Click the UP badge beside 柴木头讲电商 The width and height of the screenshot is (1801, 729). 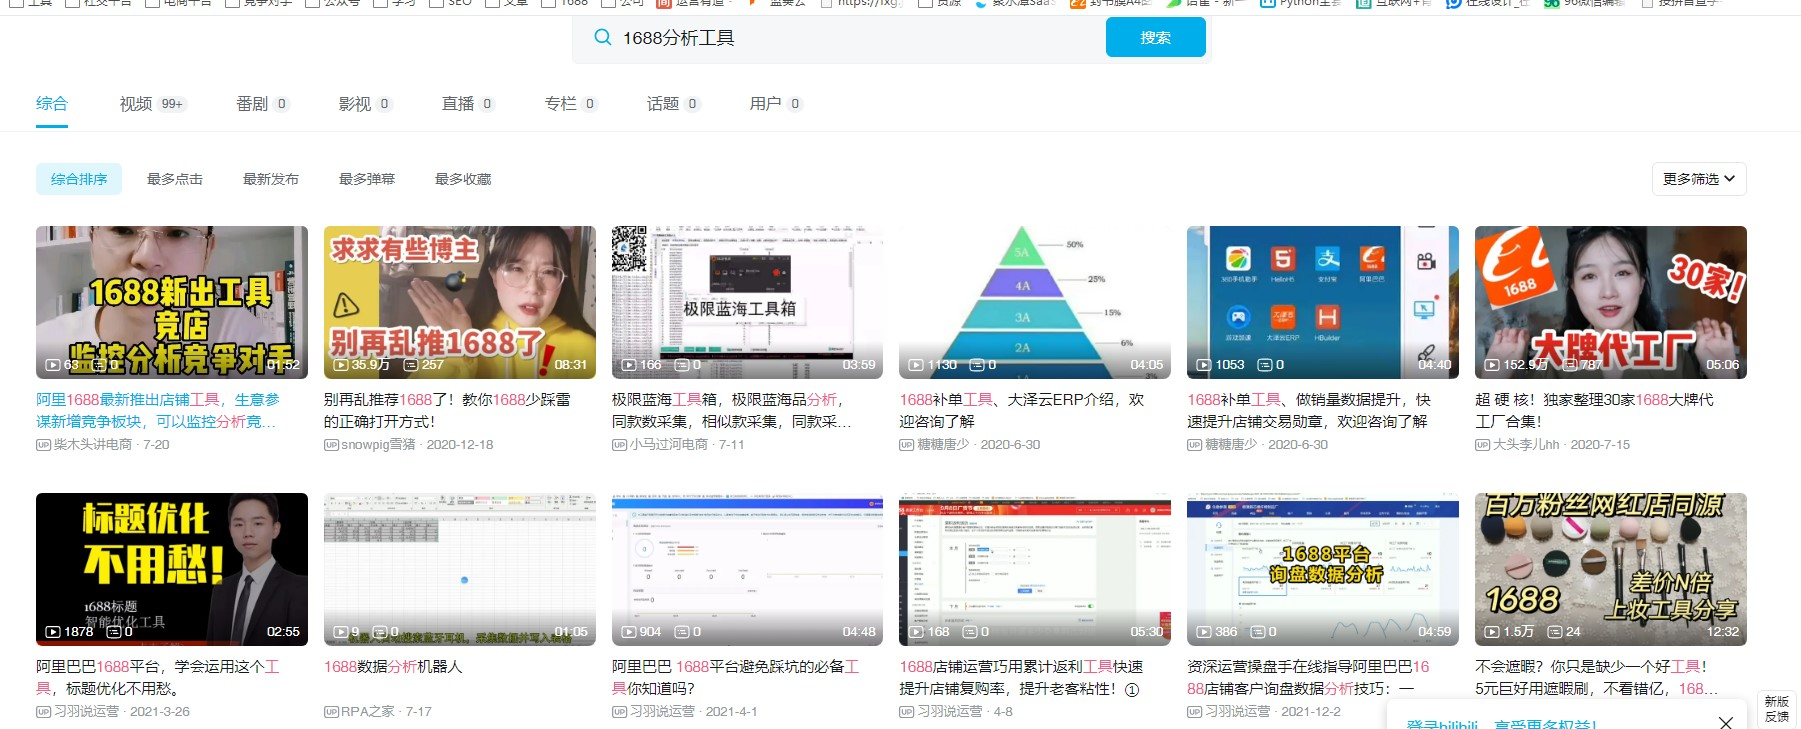[x=43, y=445]
